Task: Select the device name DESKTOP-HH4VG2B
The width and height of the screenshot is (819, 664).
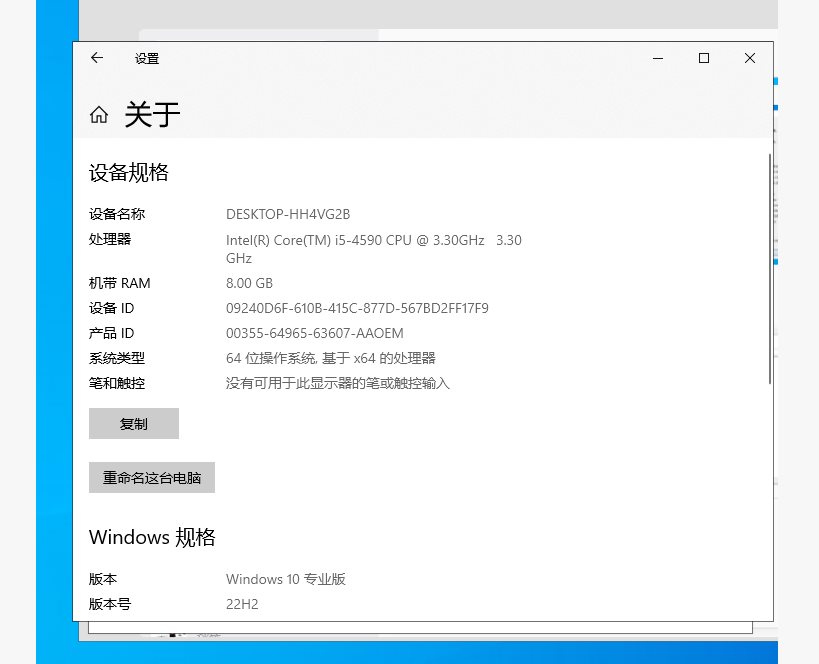Action: click(x=288, y=214)
